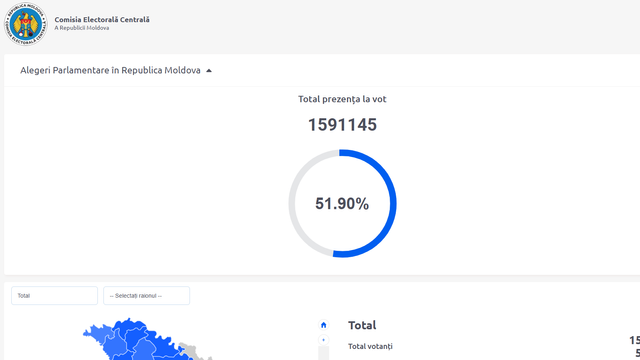Click the zoom-in plus button on map
Screen dimensions: 640x360
tap(323, 340)
